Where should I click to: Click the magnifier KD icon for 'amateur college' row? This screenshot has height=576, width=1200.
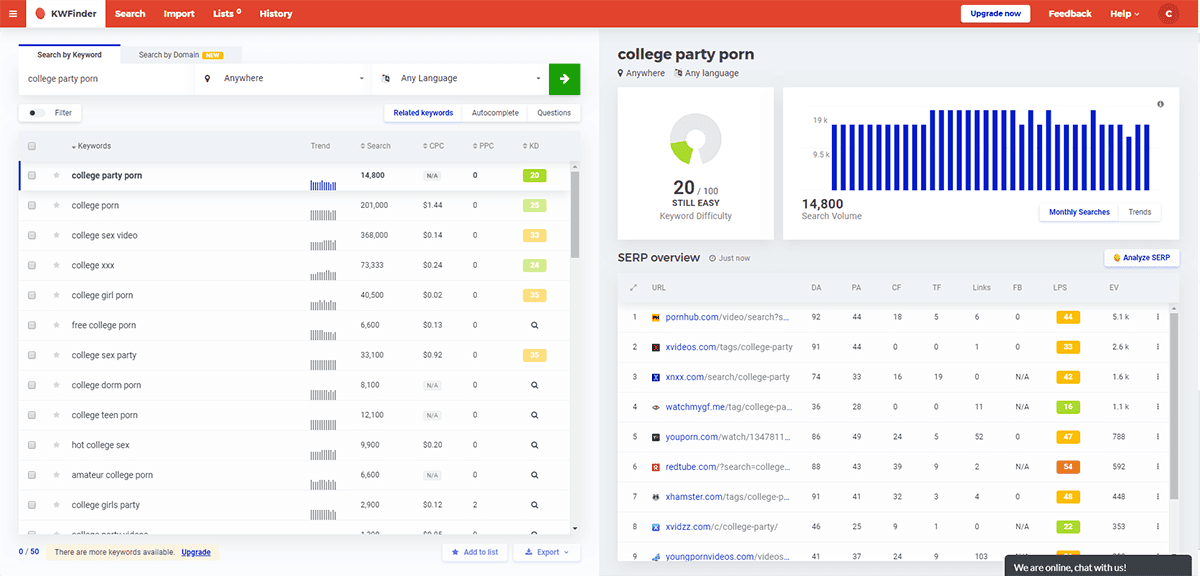534,475
